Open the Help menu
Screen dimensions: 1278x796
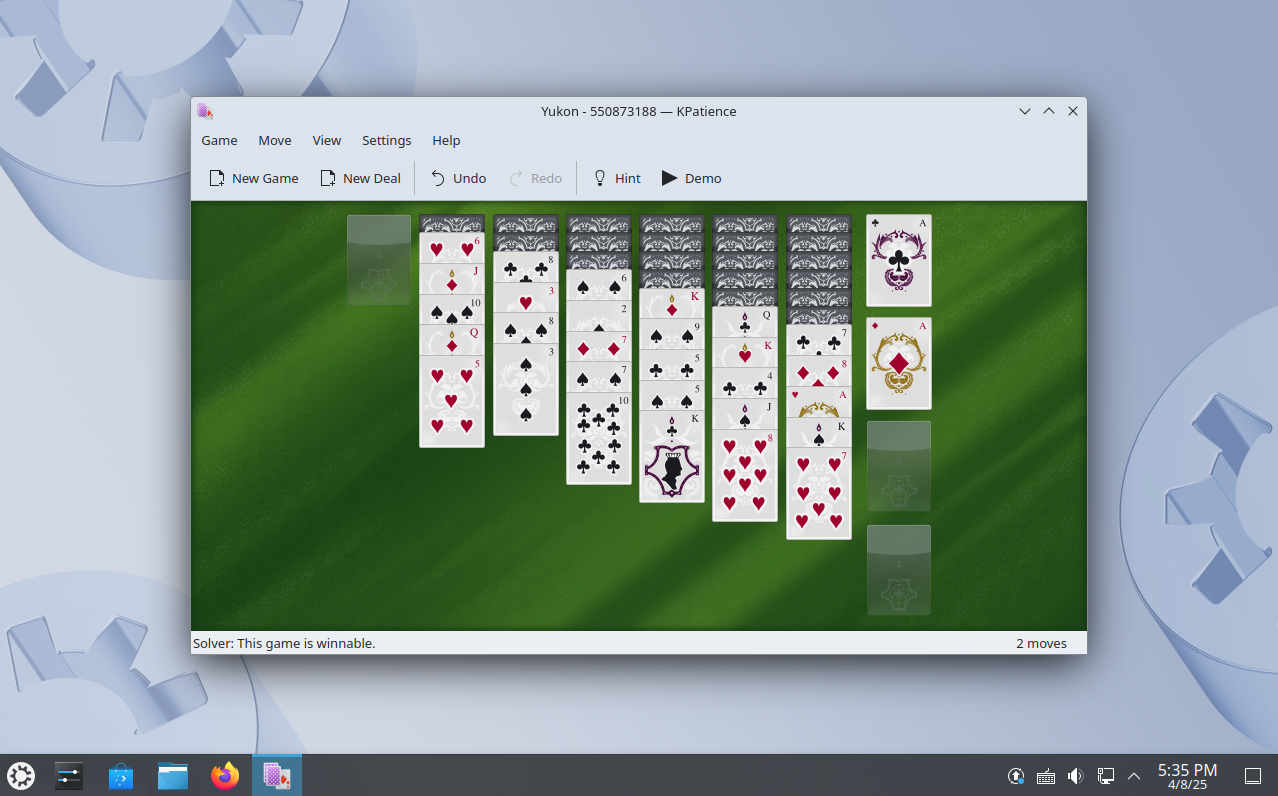tap(446, 140)
